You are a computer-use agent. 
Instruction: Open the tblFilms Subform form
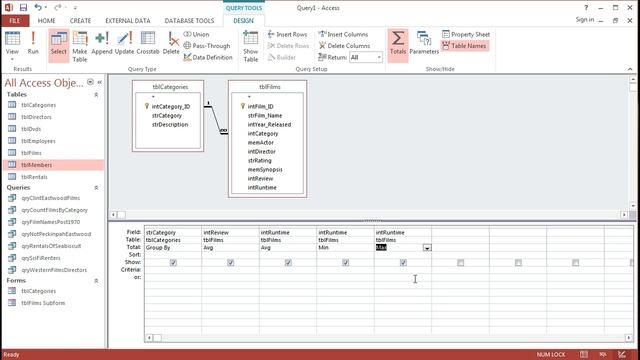tap(43, 303)
